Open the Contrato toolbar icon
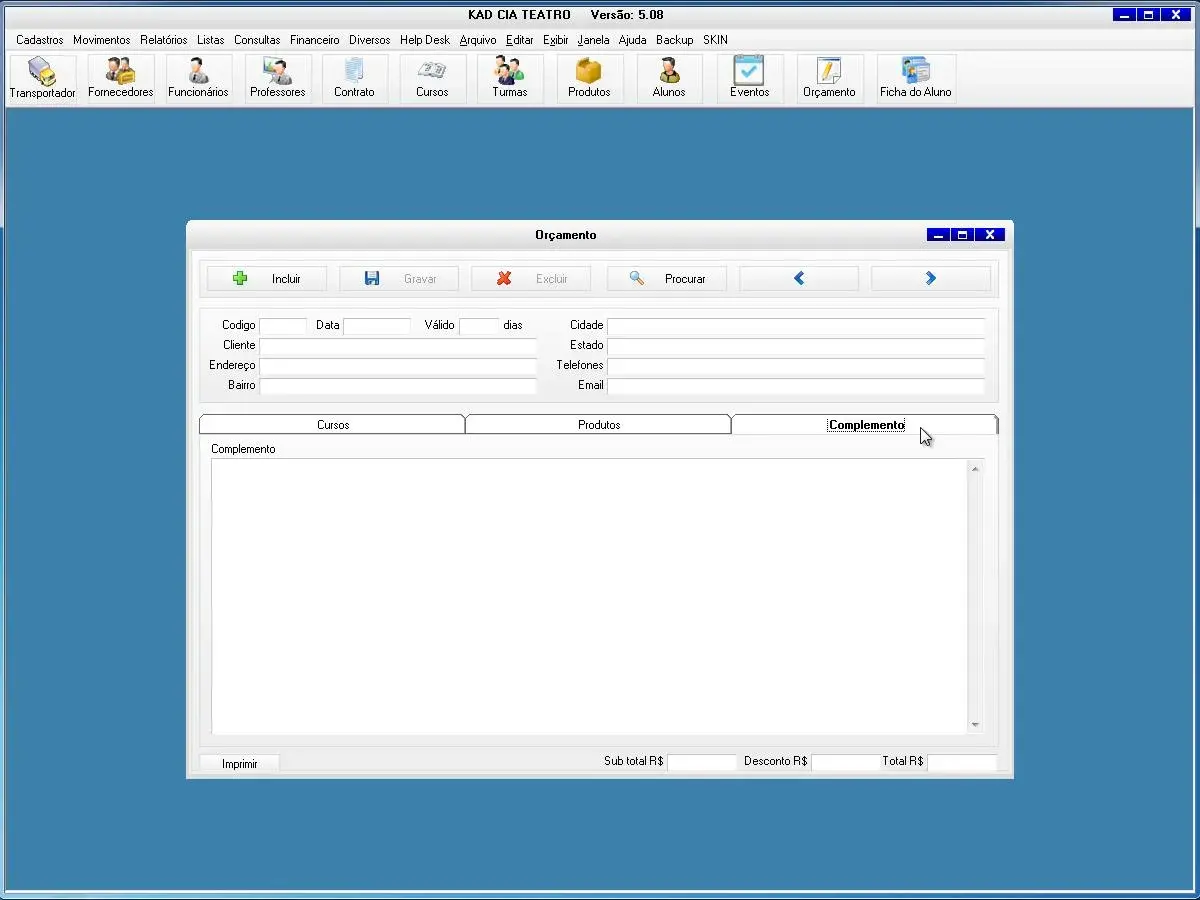Screen dimensions: 1200x900 pos(354,78)
